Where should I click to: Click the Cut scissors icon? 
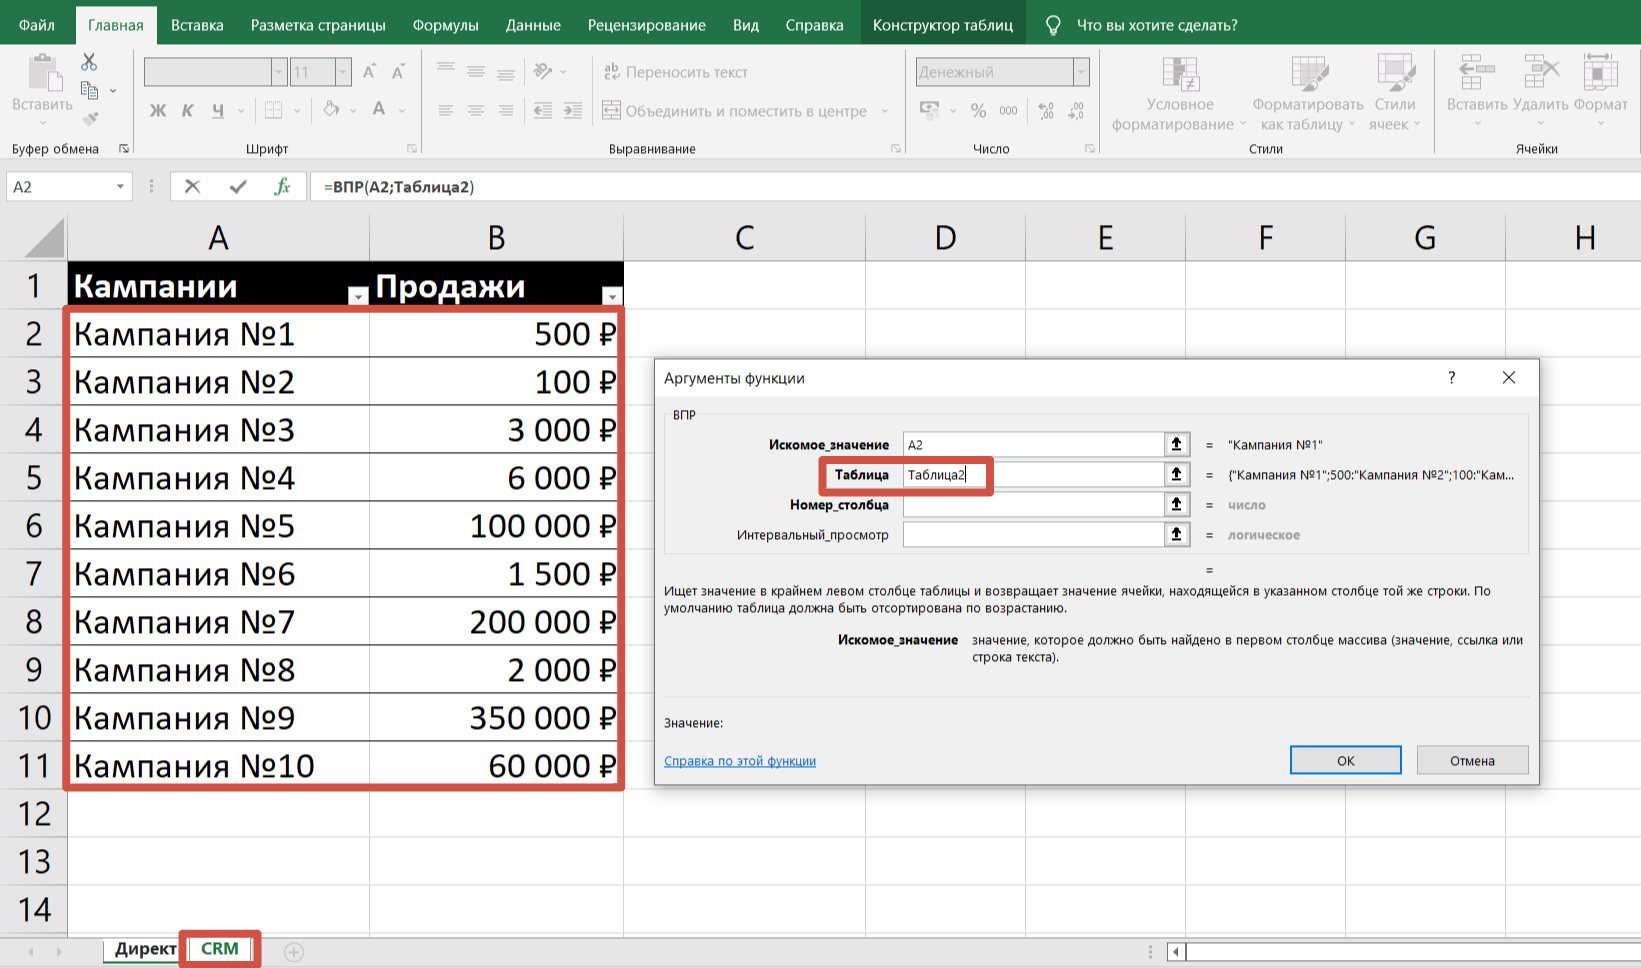89,62
